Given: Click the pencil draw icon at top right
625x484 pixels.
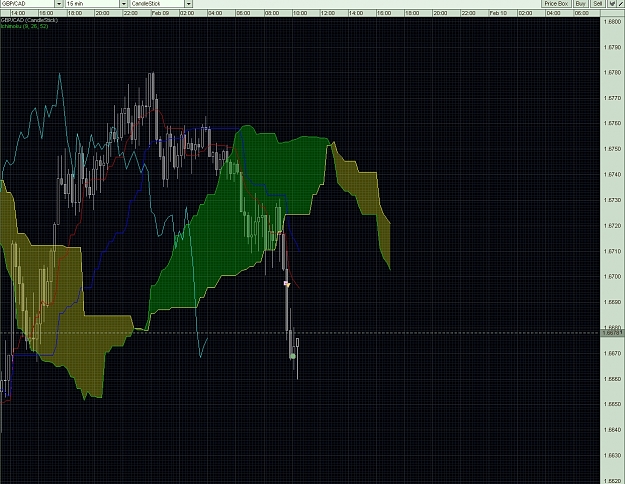Looking at the screenshot, I should click(x=621, y=4).
